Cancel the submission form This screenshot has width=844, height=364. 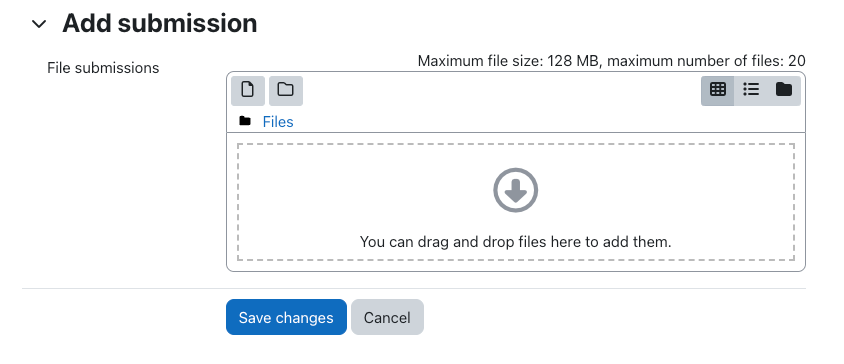387,317
